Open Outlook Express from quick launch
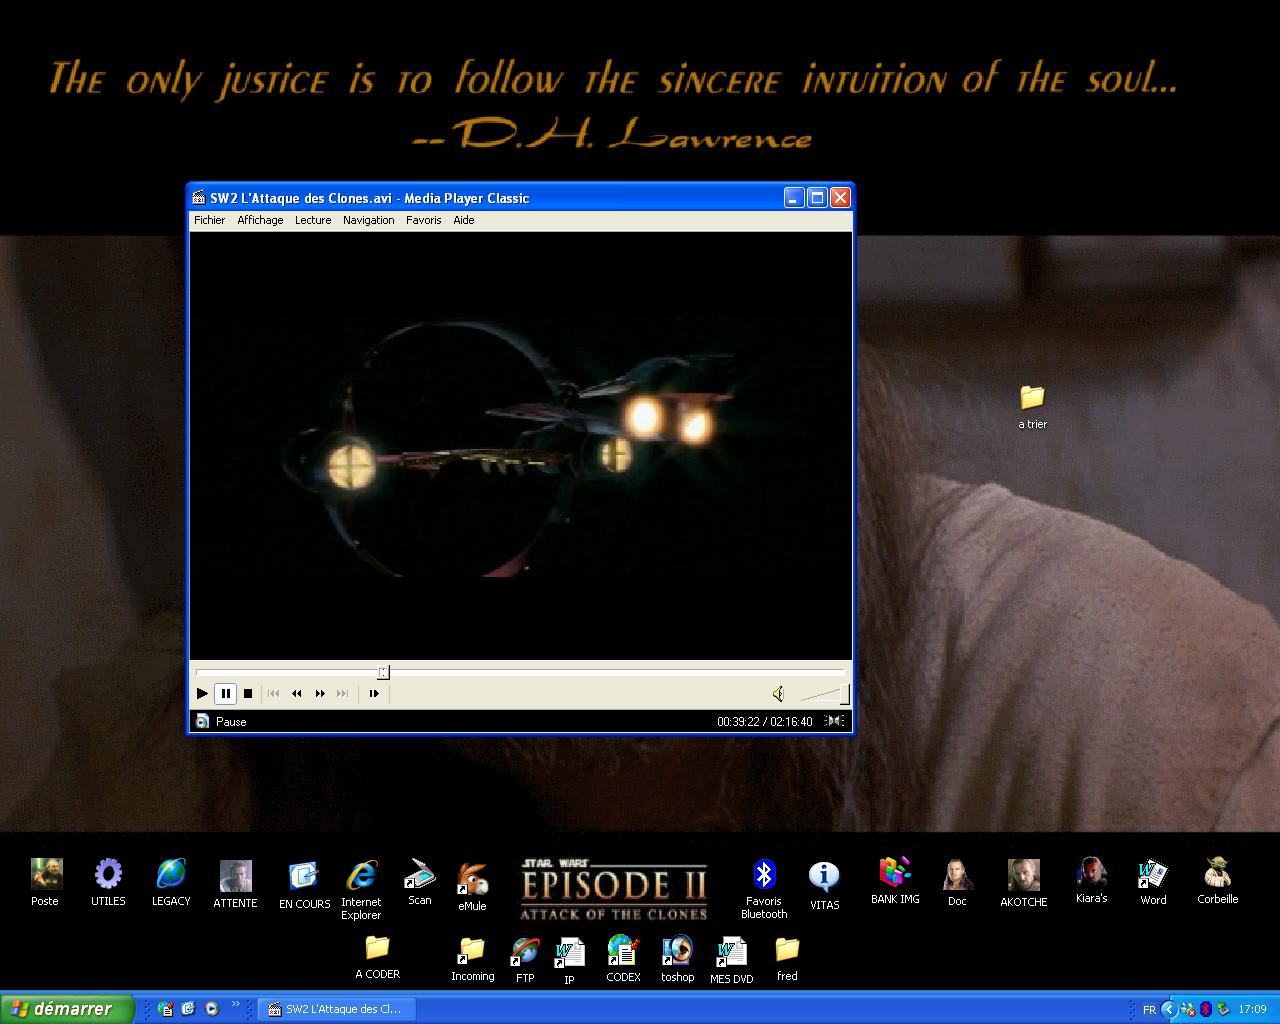The width and height of the screenshot is (1280, 1024). (188, 1009)
